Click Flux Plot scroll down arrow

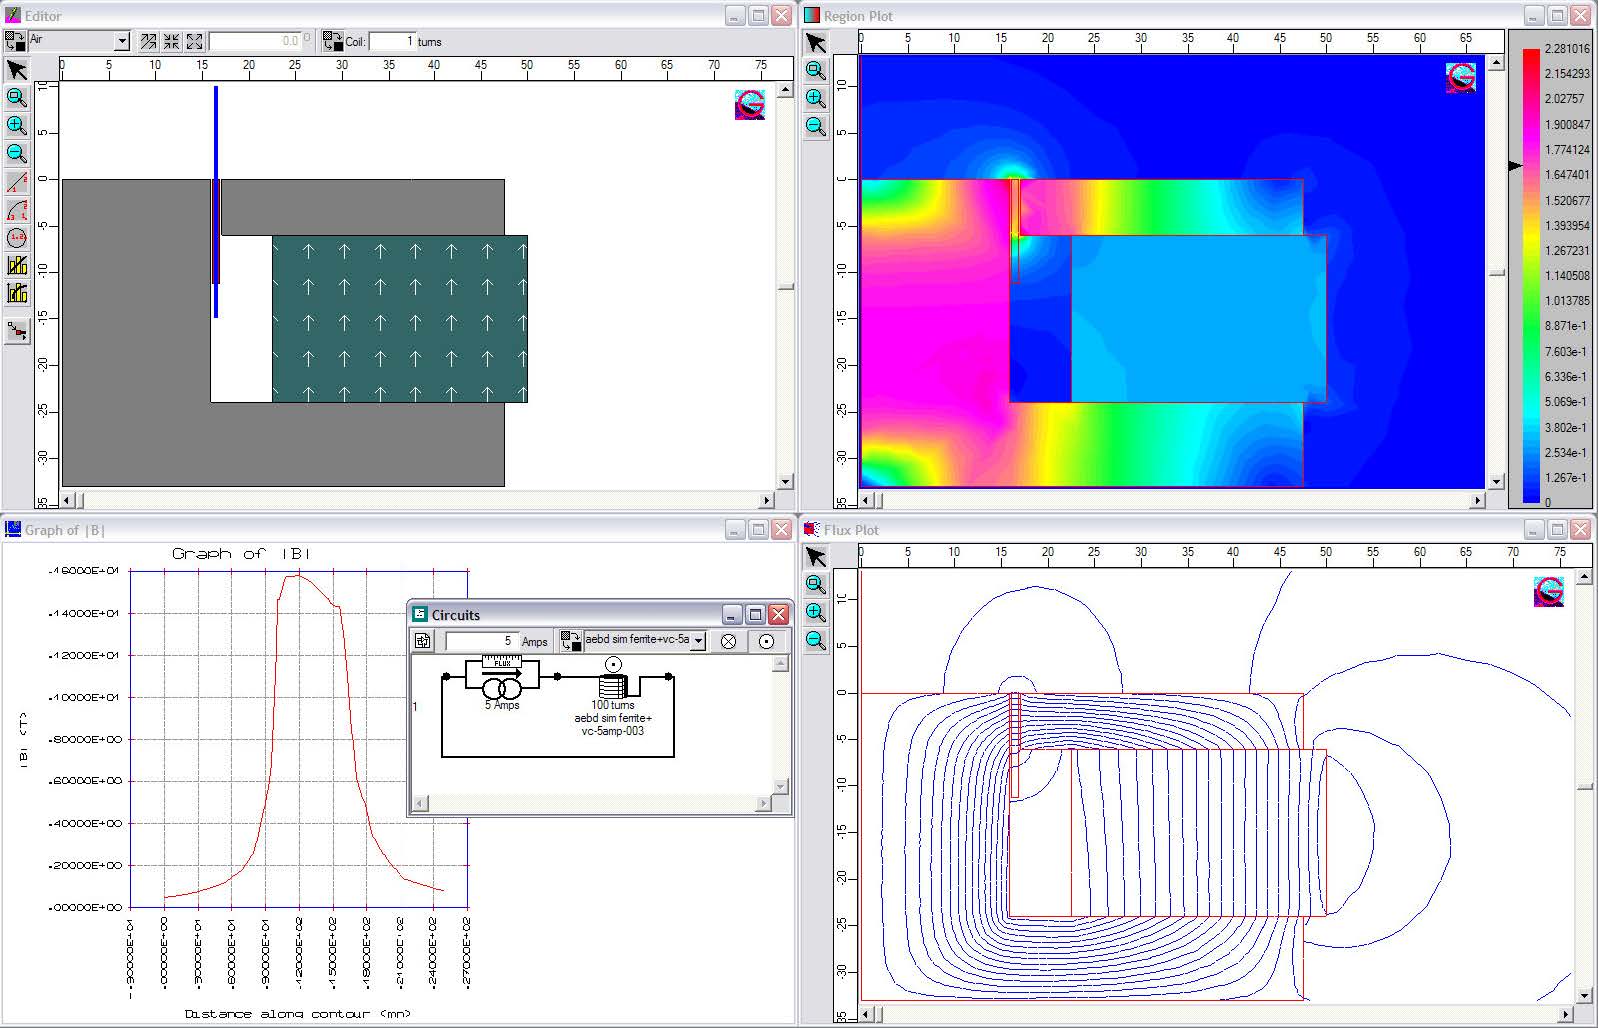[1584, 995]
